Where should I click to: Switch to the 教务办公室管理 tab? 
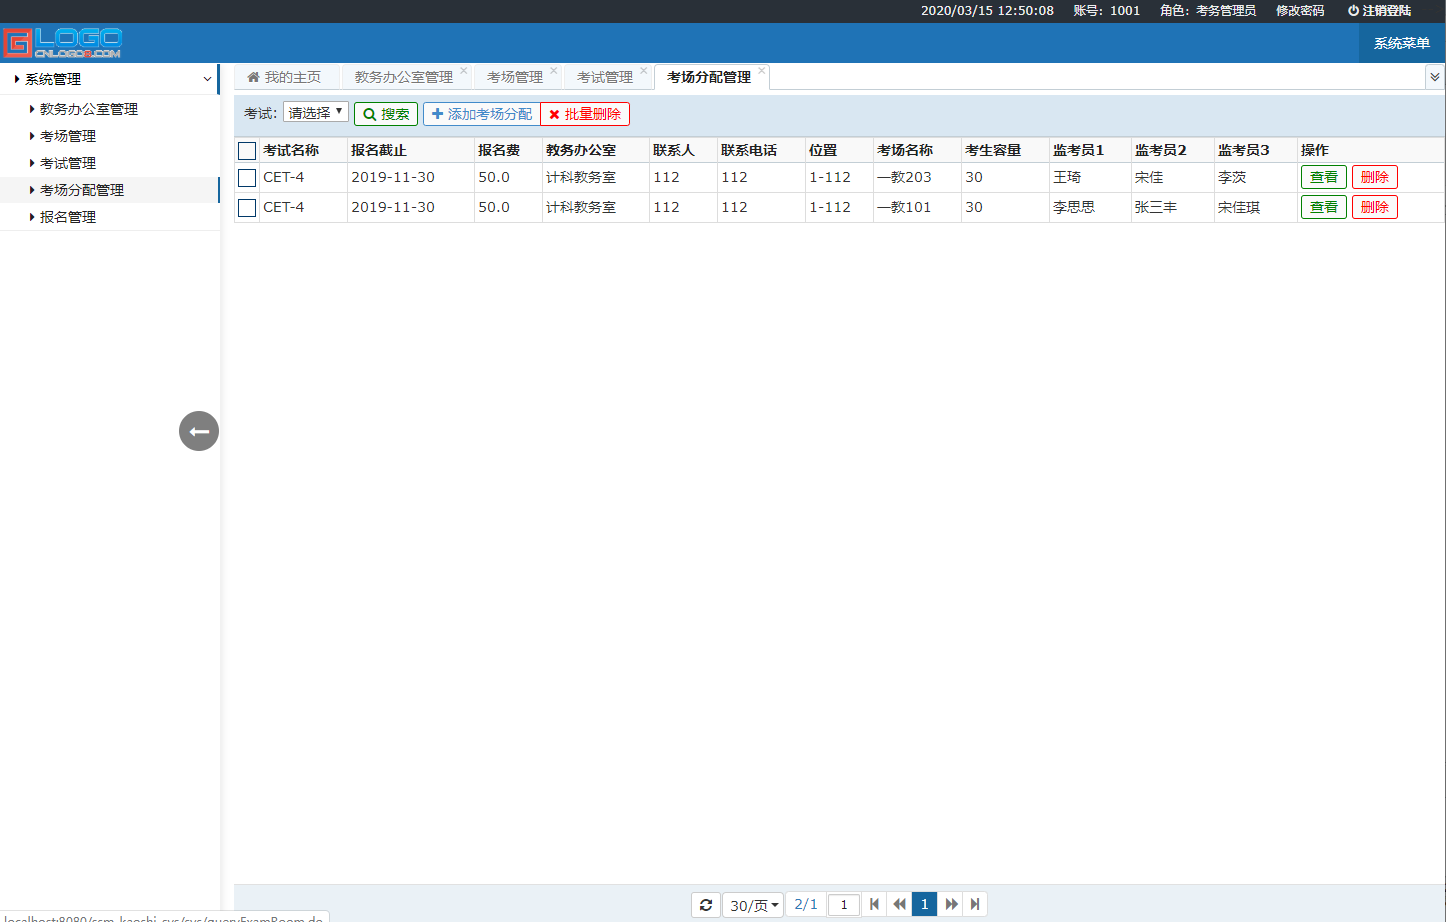[x=403, y=77]
